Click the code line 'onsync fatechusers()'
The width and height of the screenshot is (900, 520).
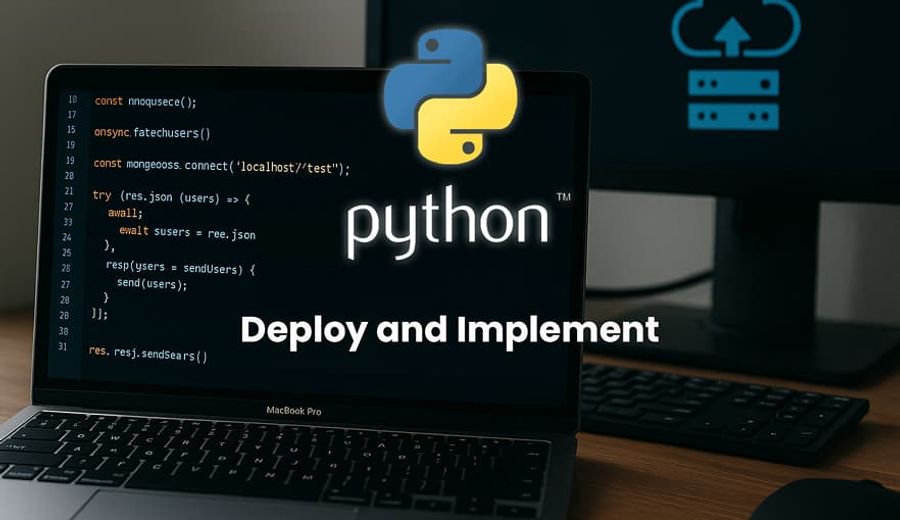[x=152, y=133]
